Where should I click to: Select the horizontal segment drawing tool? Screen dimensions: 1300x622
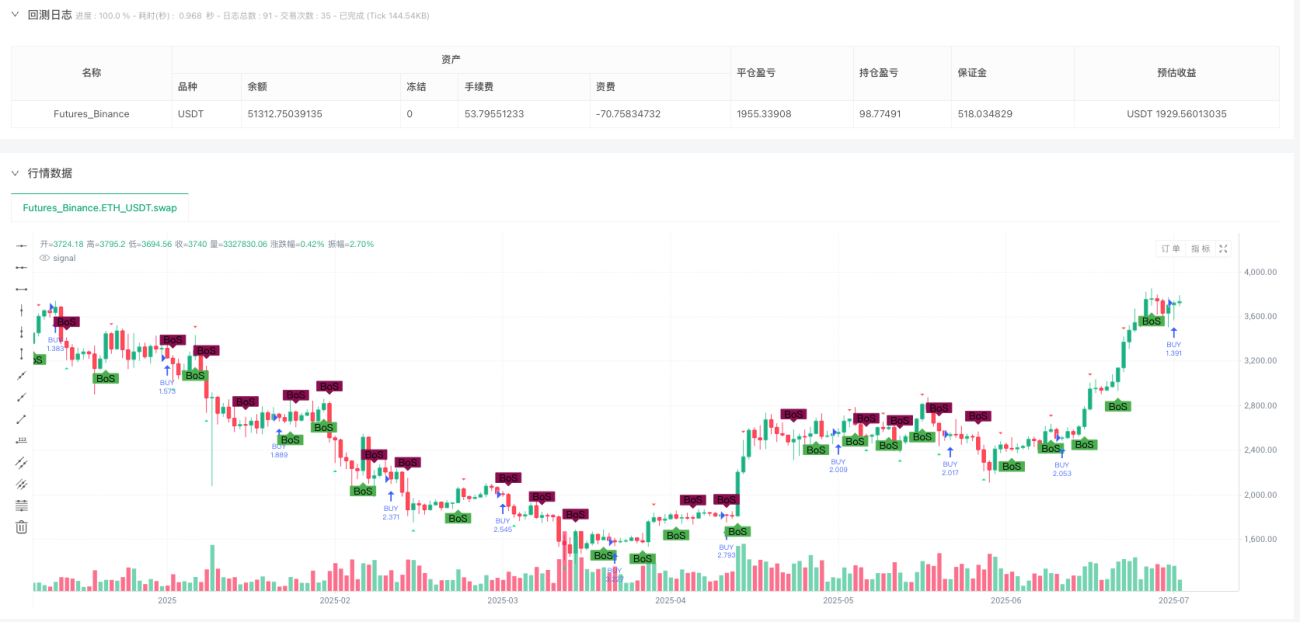pos(21,289)
